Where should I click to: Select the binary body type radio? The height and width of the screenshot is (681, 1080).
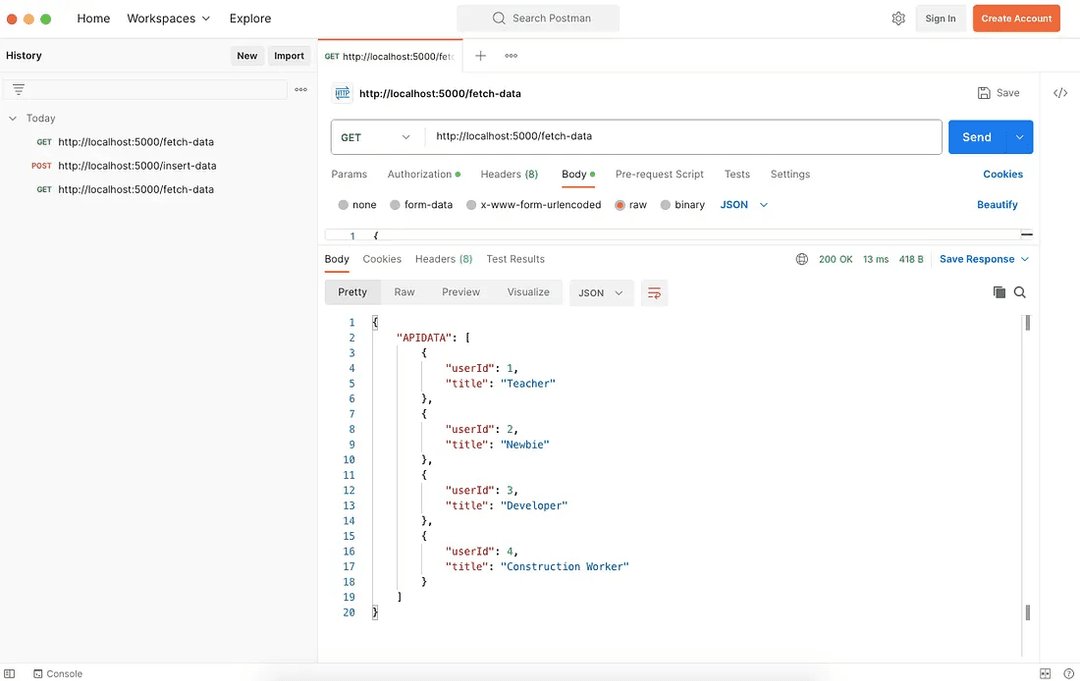(x=665, y=205)
